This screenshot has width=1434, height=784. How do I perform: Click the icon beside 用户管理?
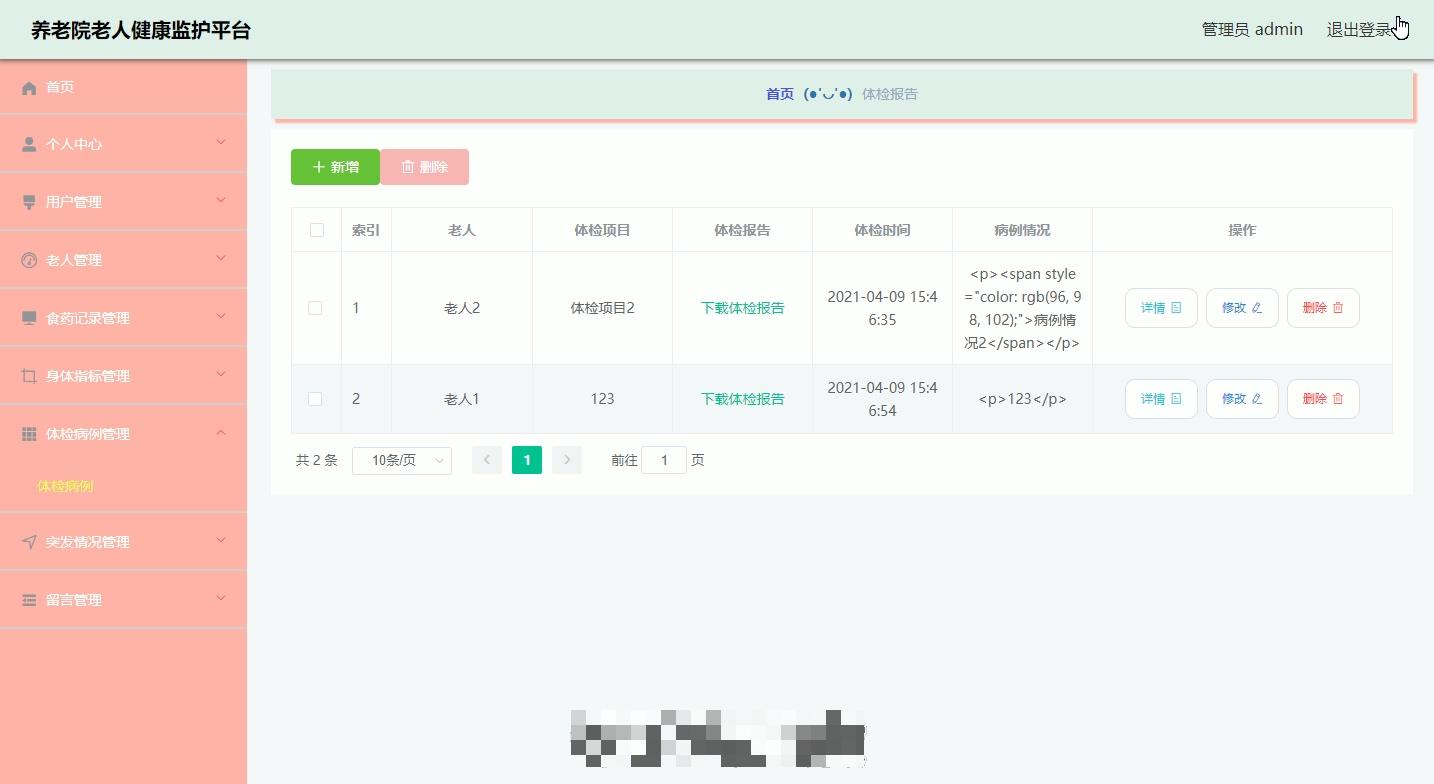click(x=29, y=203)
